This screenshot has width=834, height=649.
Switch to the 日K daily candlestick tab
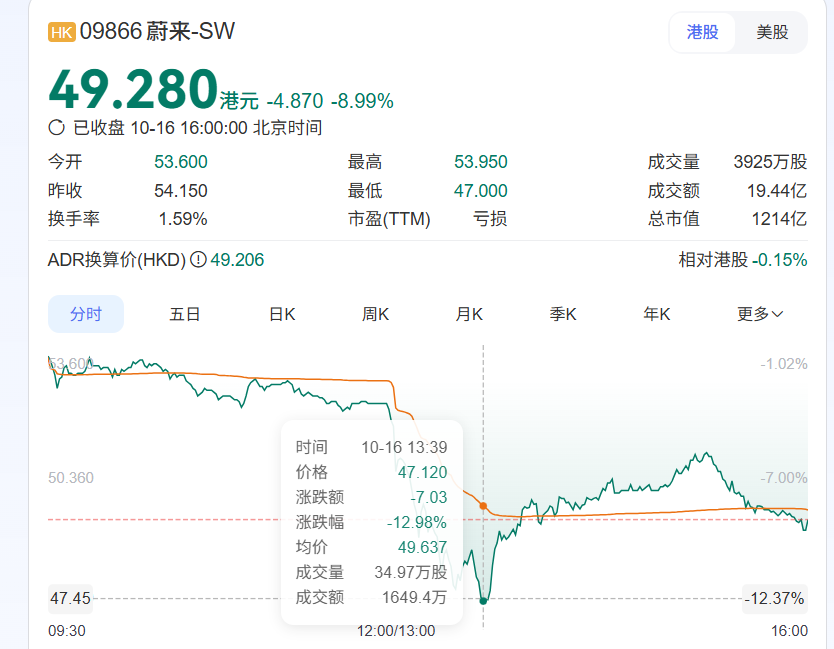click(282, 314)
